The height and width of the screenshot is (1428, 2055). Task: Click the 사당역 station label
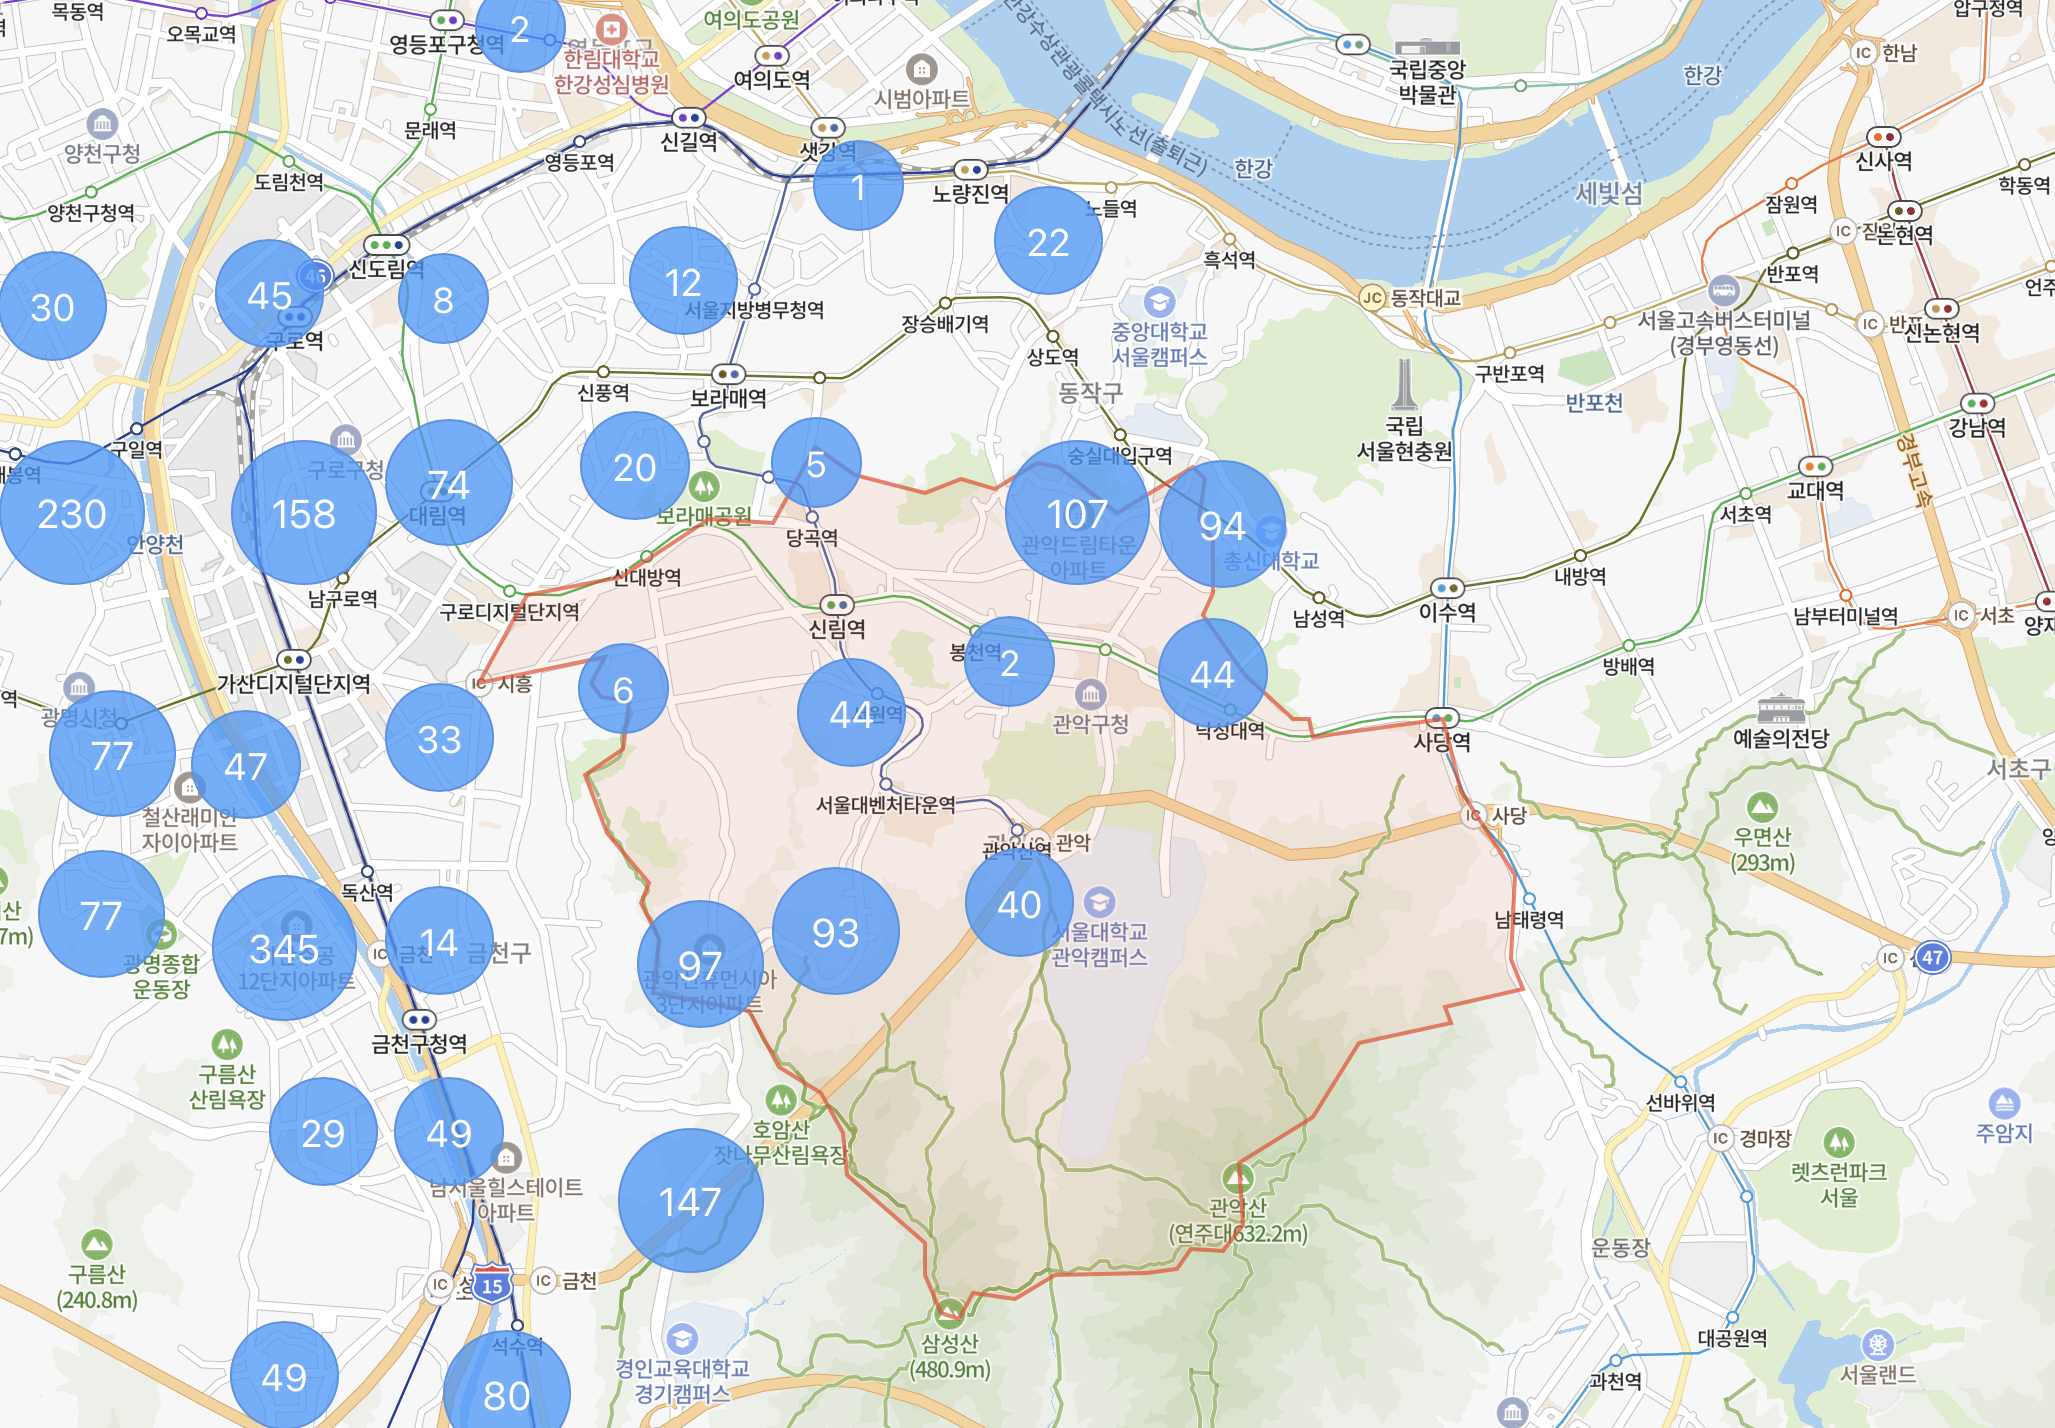(x=1442, y=741)
